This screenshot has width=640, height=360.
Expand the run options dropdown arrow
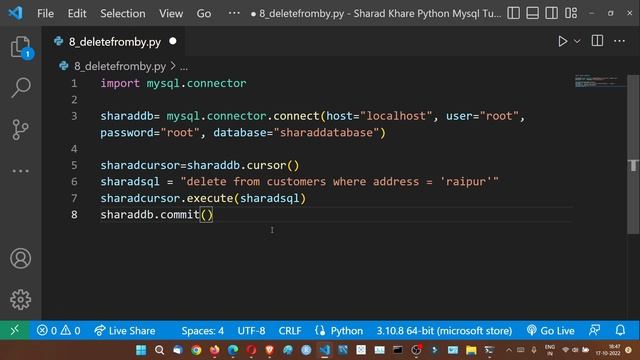pos(577,41)
